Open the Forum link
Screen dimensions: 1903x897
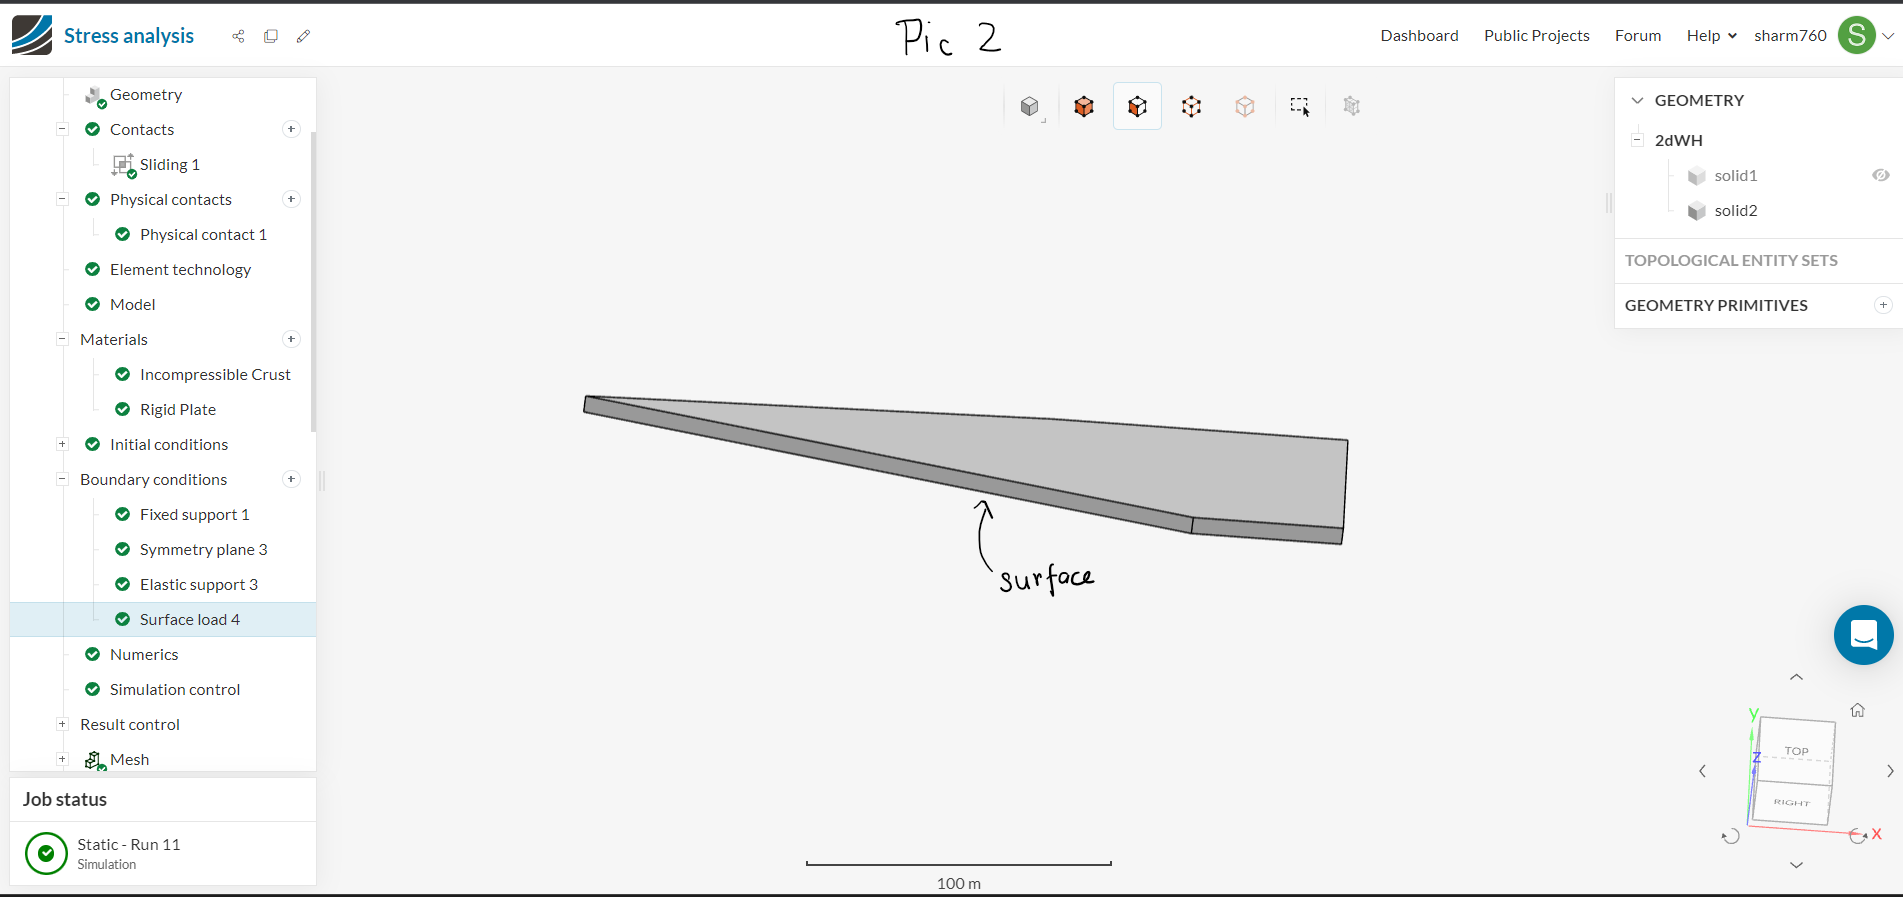point(1638,36)
